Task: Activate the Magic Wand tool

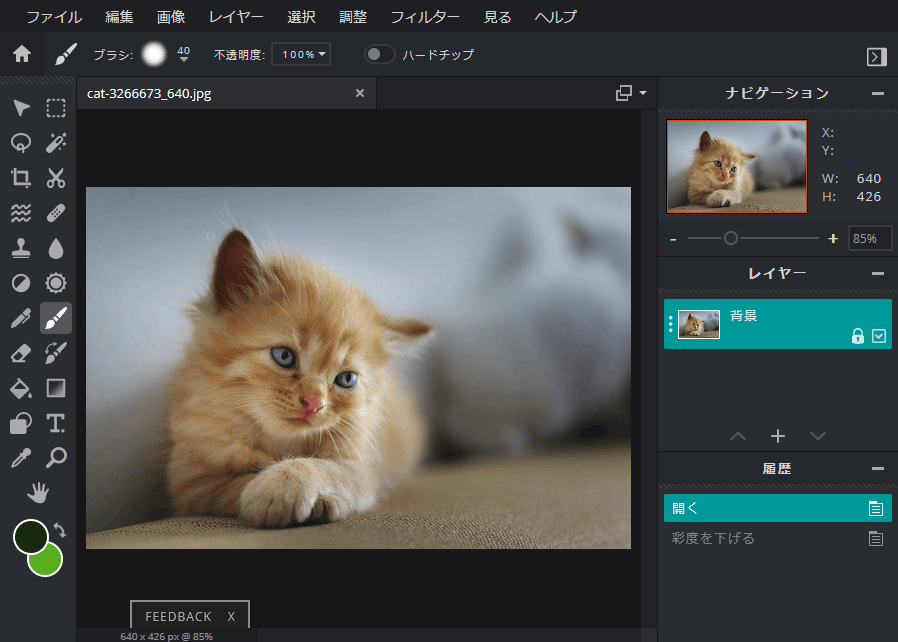Action: [x=55, y=143]
